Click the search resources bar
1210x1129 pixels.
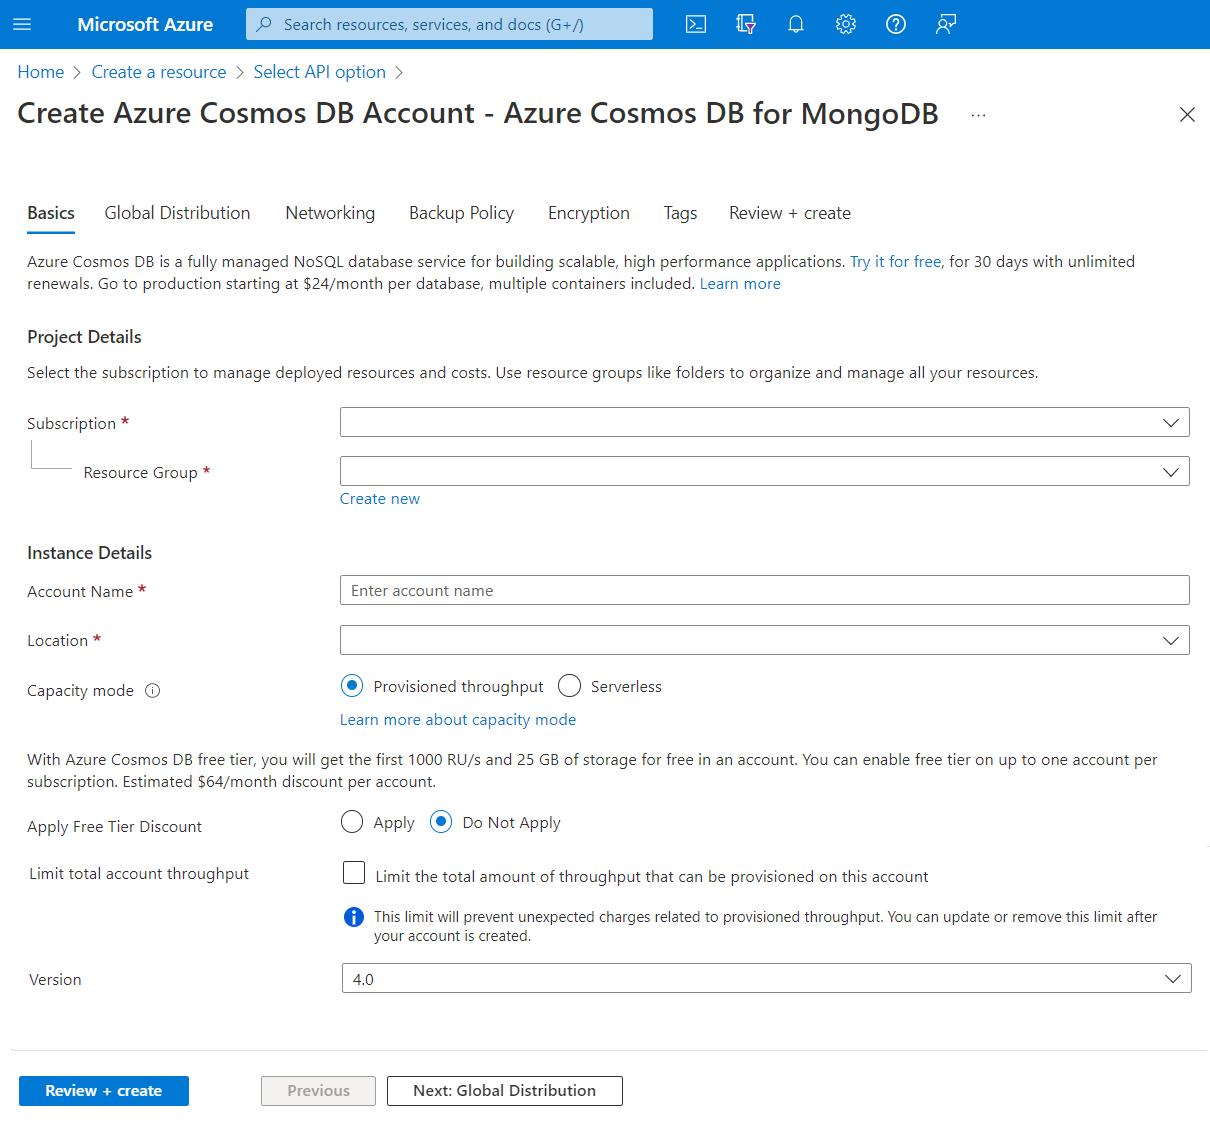449,24
